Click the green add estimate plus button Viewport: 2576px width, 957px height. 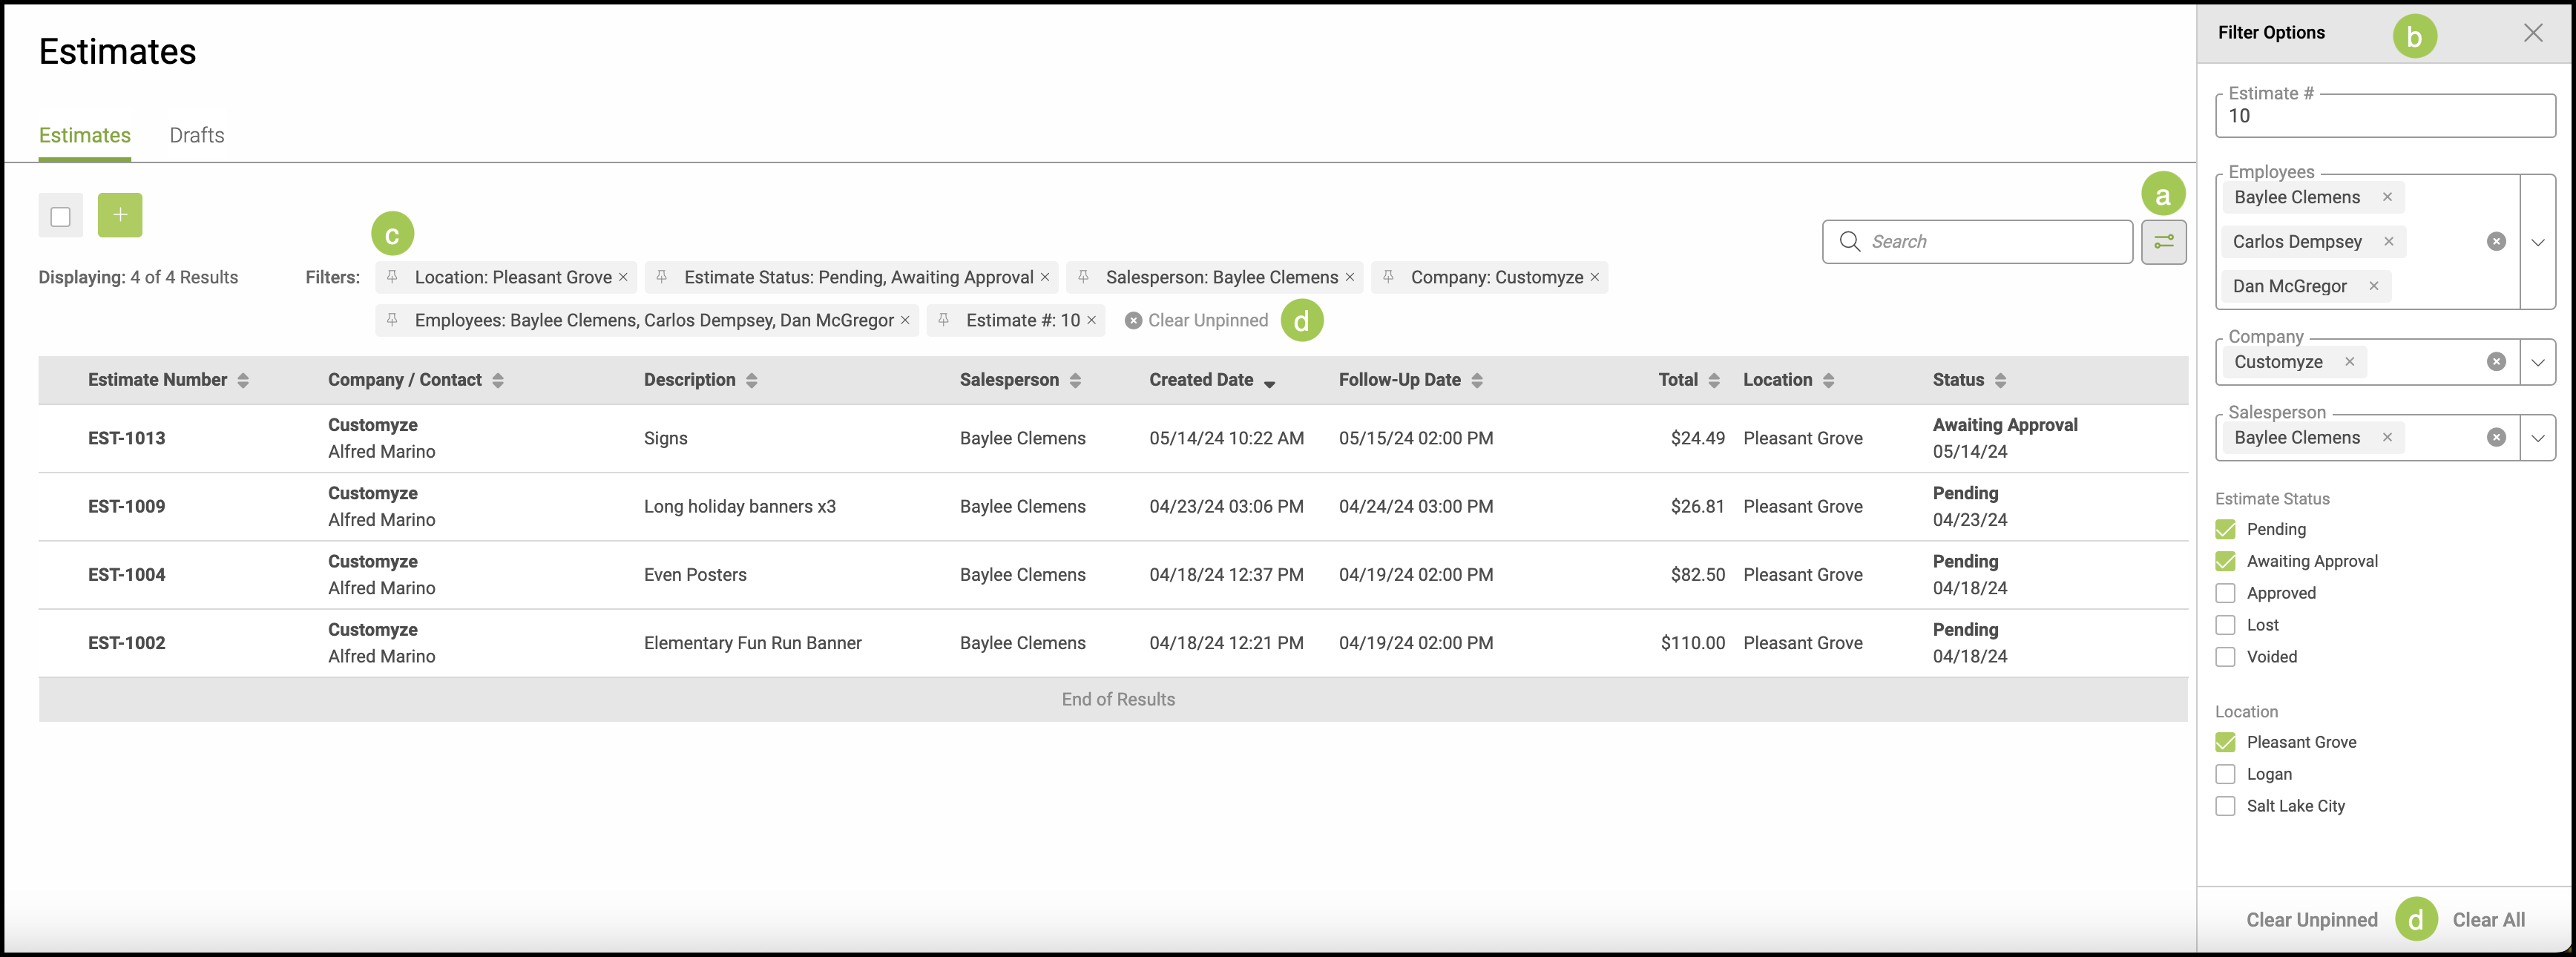120,215
